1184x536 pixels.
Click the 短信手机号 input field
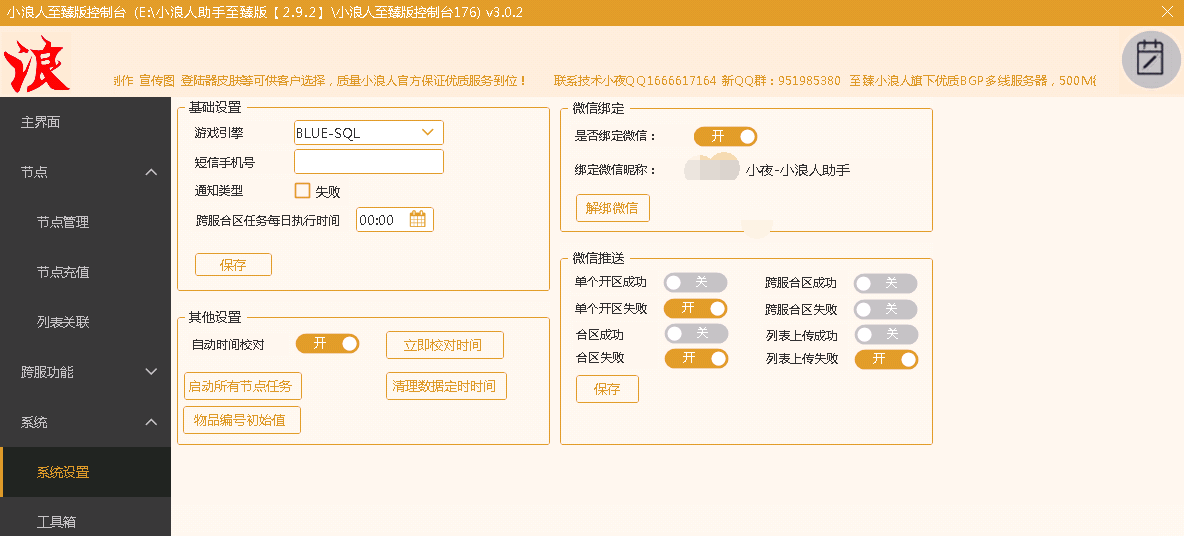[368, 162]
